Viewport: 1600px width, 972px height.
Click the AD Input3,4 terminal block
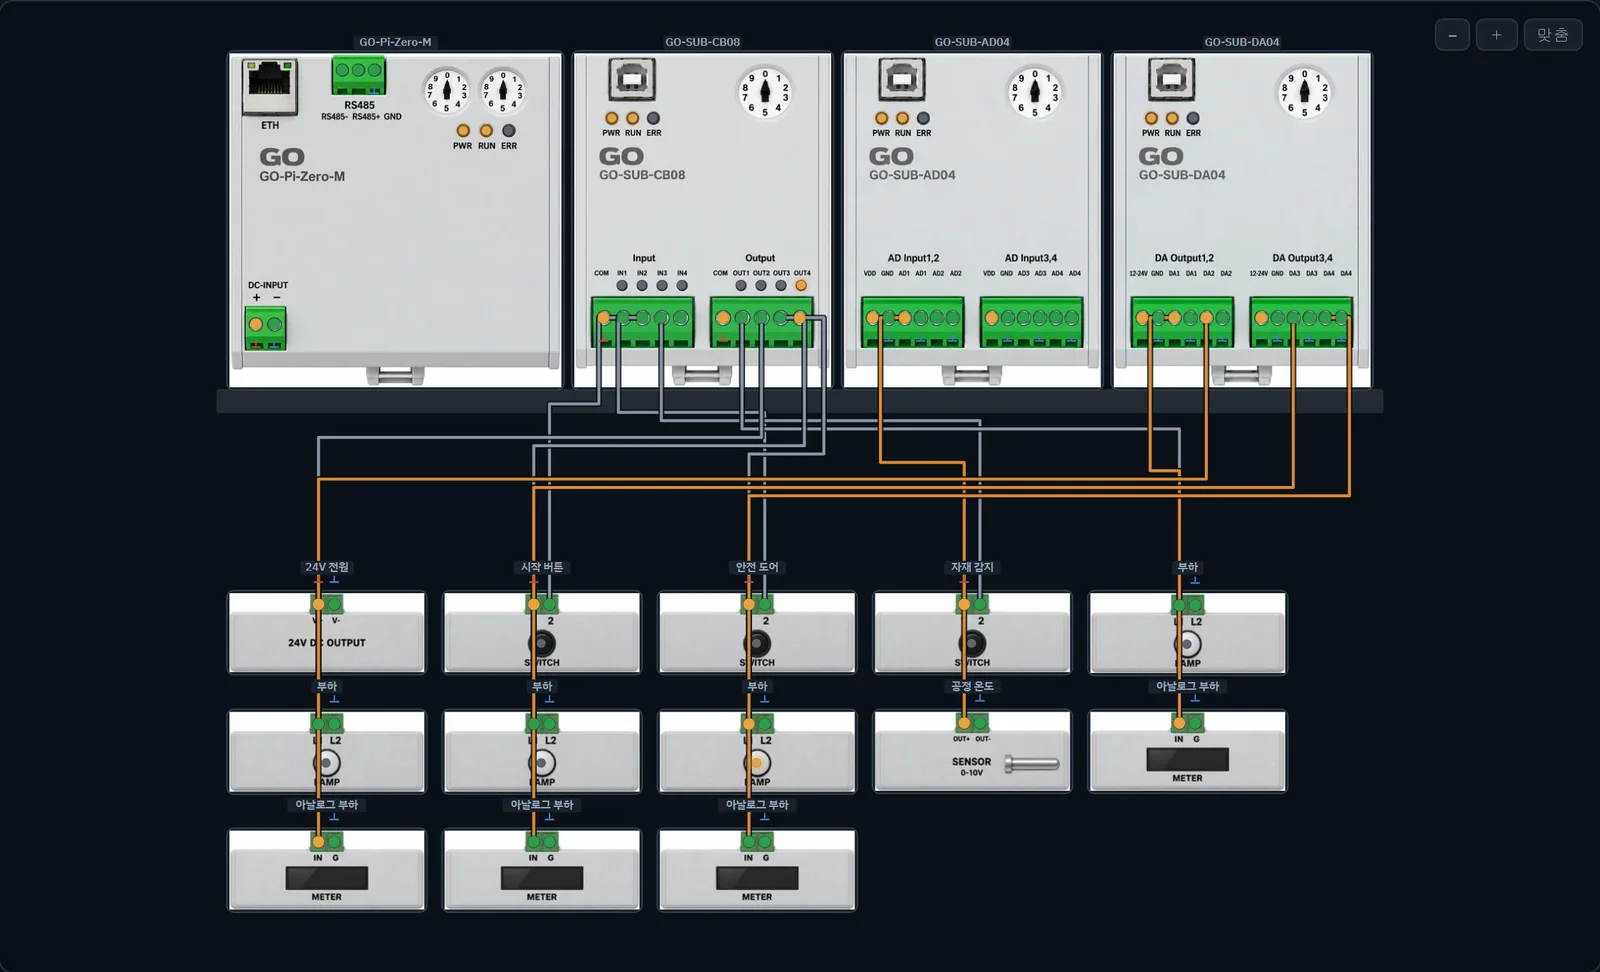click(1031, 322)
